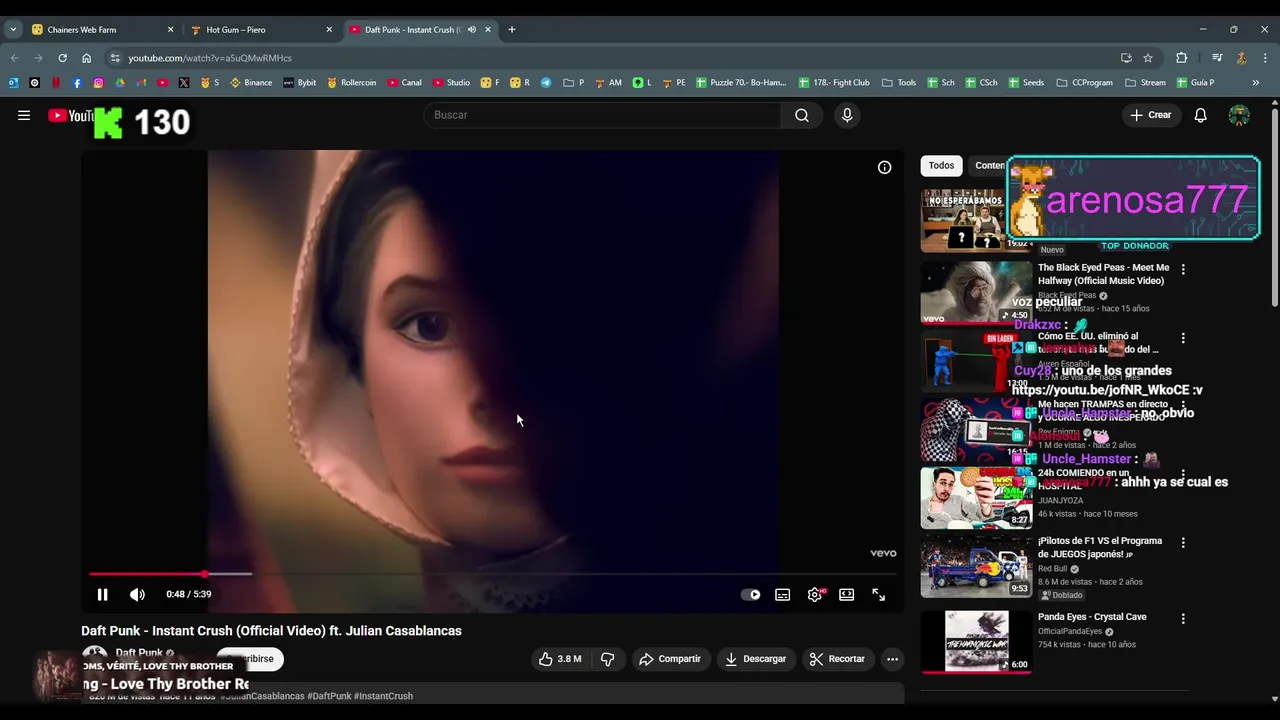Open Binance bookmark
Viewport: 1280px width, 720px height.
pyautogui.click(x=251, y=83)
